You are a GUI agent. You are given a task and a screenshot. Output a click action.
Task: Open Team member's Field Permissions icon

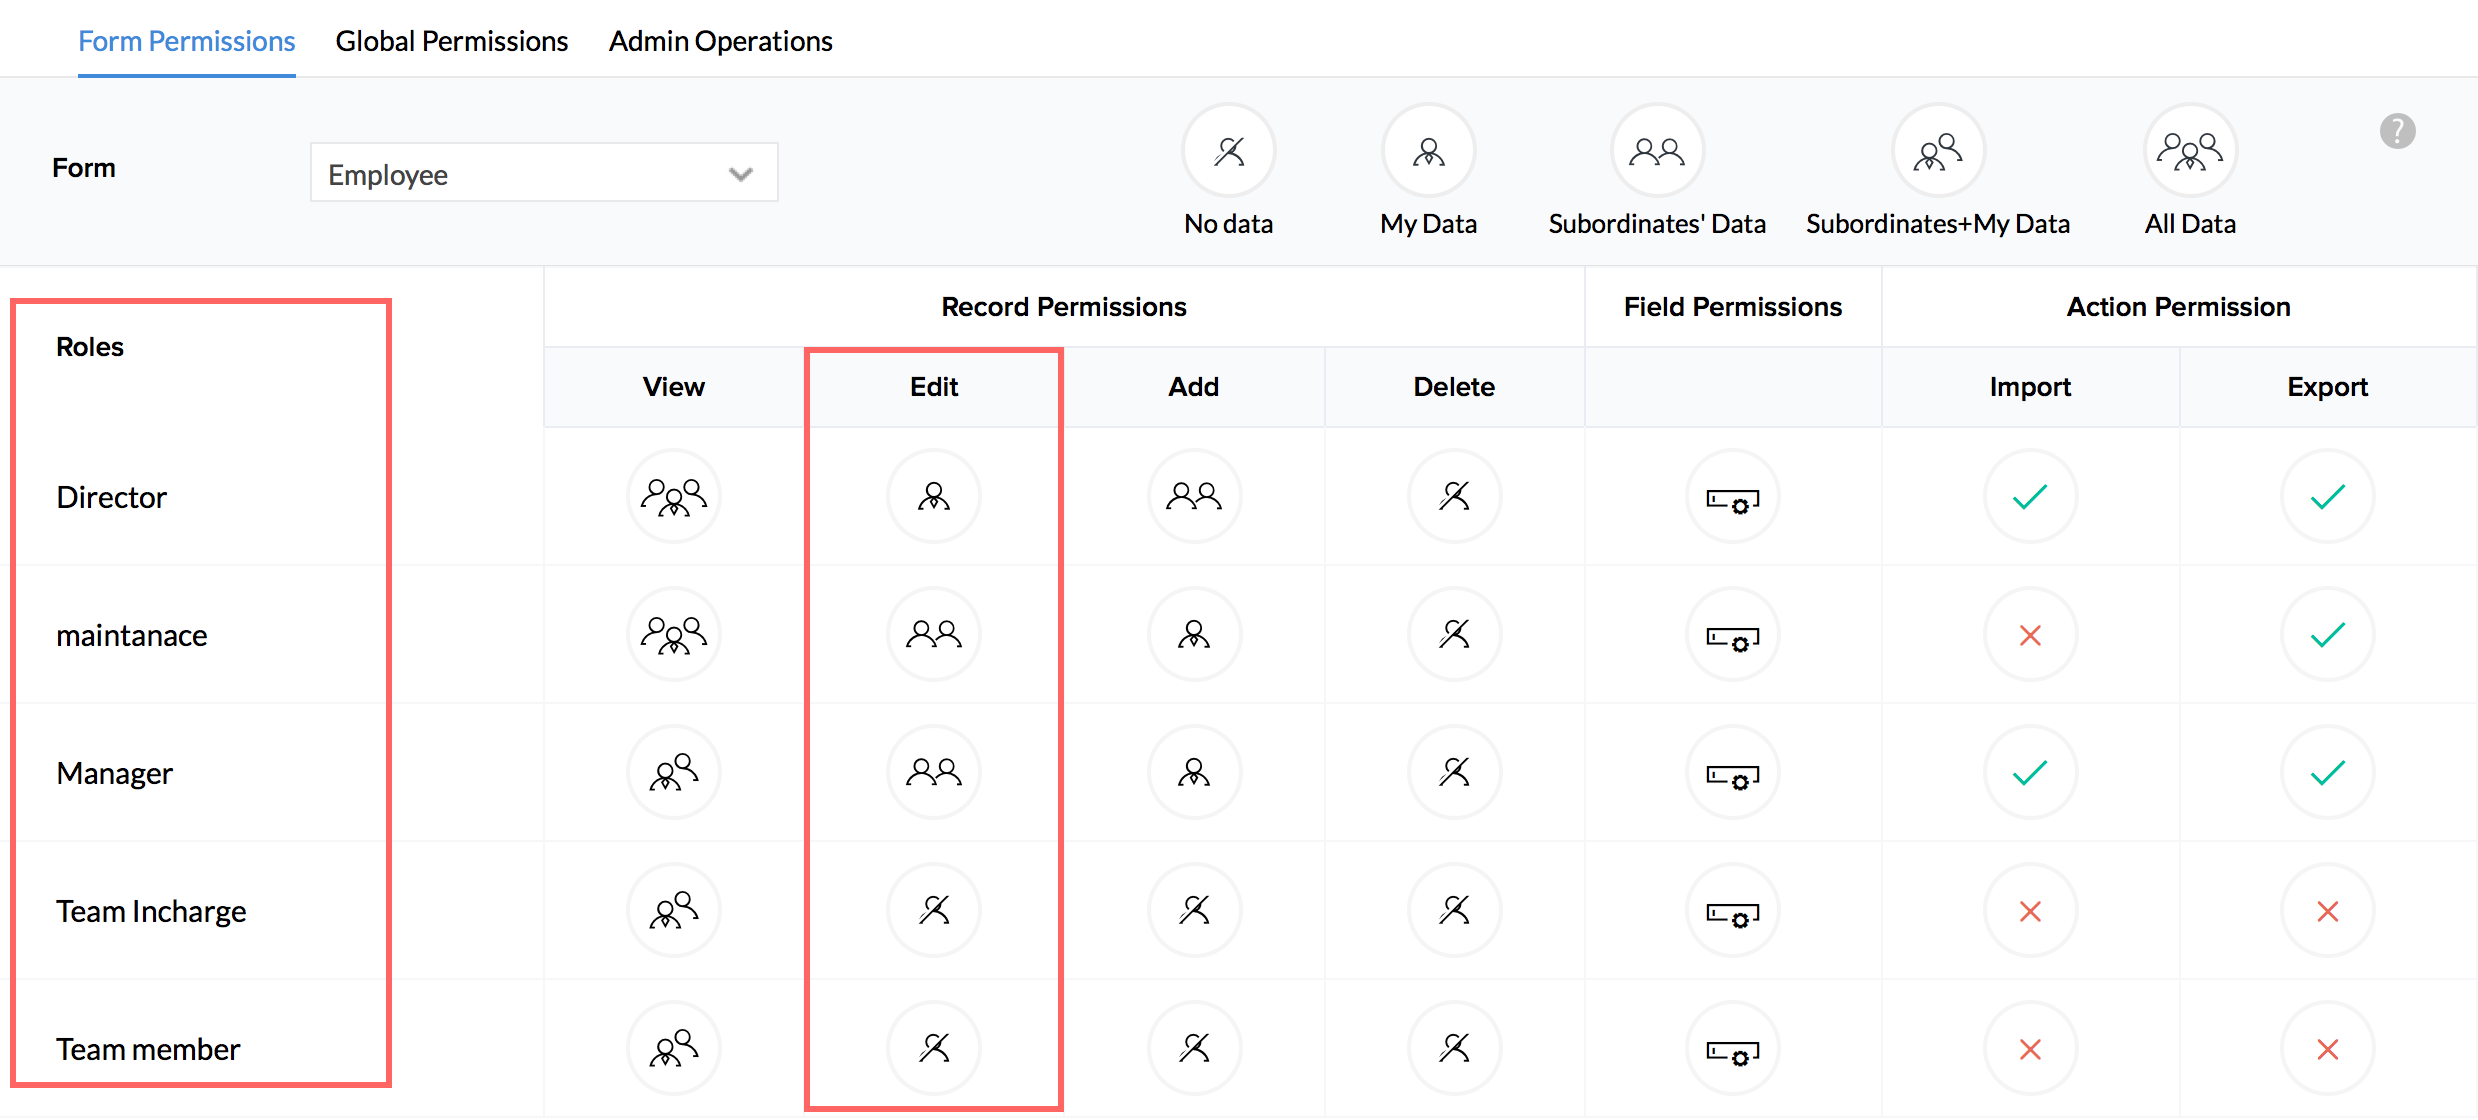[1732, 1050]
